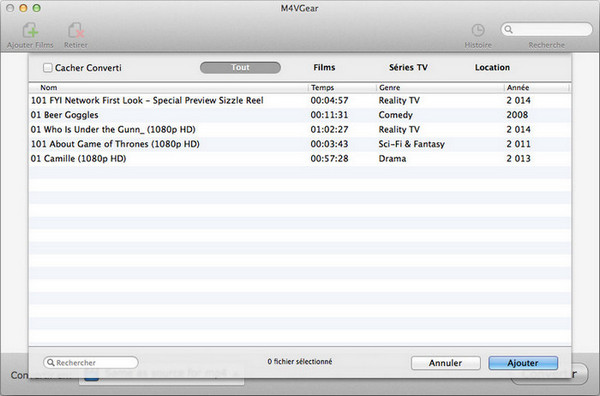The image size is (600, 396).
Task: Select the Tout filter tab
Action: pyautogui.click(x=240, y=67)
